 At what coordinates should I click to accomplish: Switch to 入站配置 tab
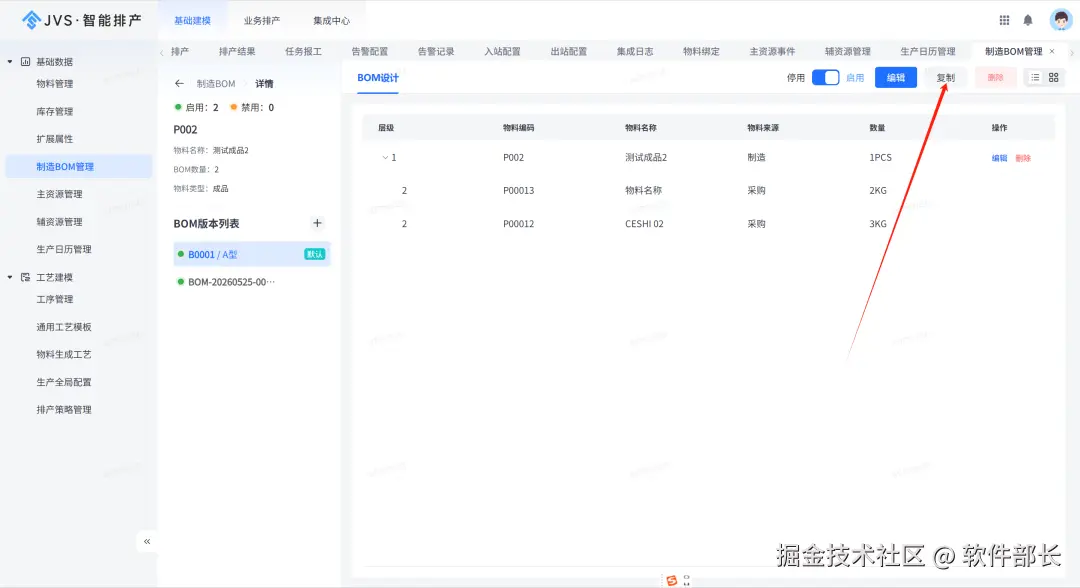tap(502, 52)
